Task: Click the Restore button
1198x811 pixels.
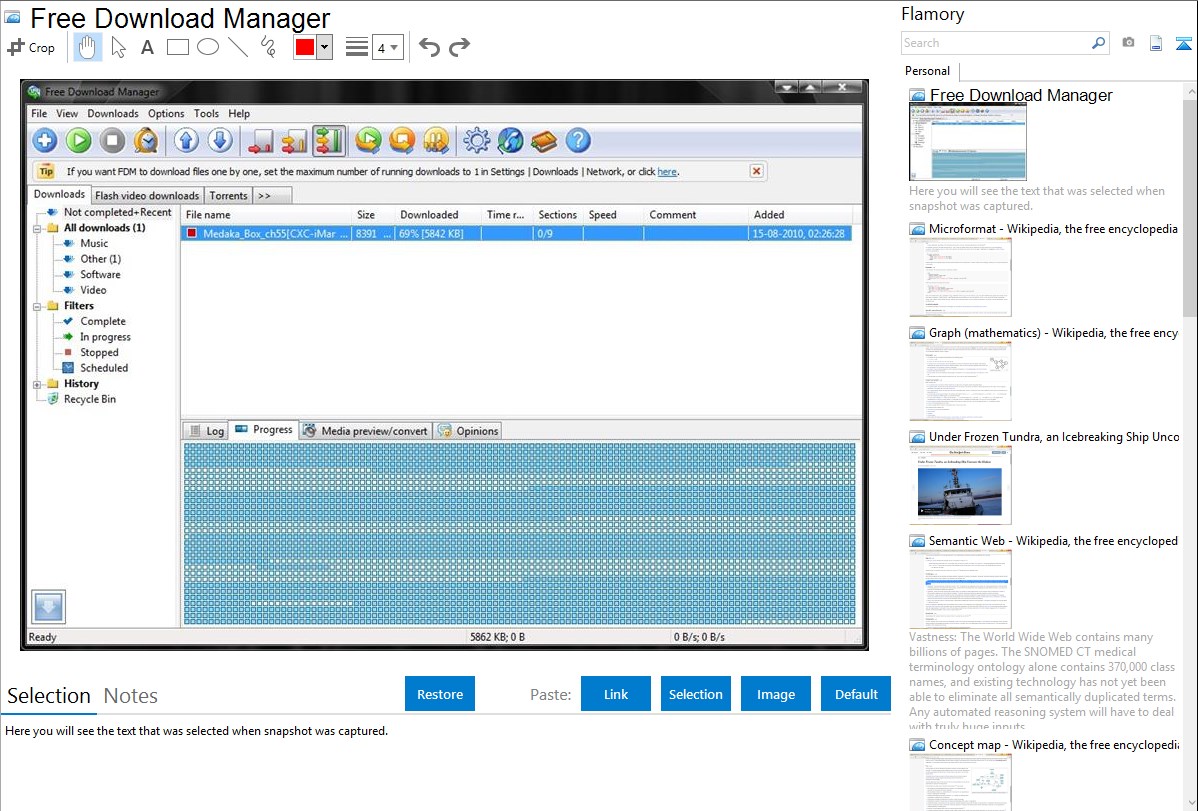Action: (x=440, y=694)
